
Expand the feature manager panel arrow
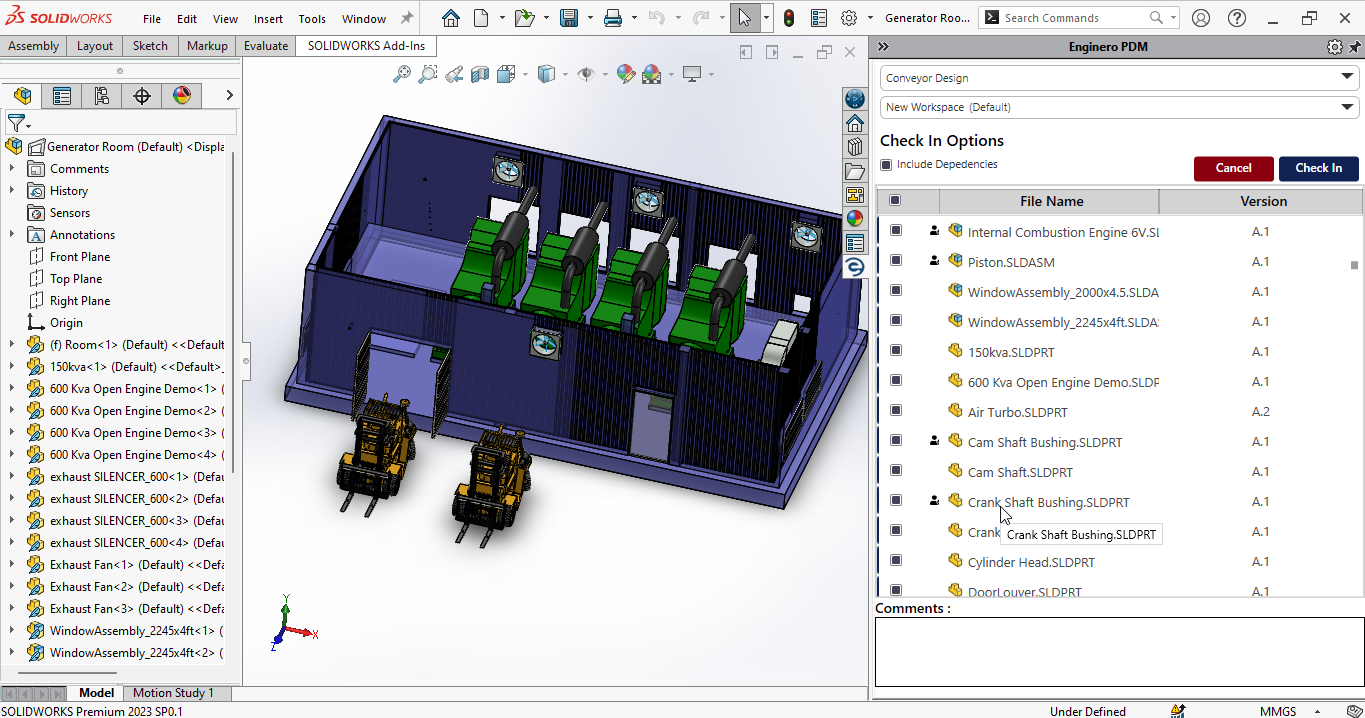pyautogui.click(x=229, y=96)
